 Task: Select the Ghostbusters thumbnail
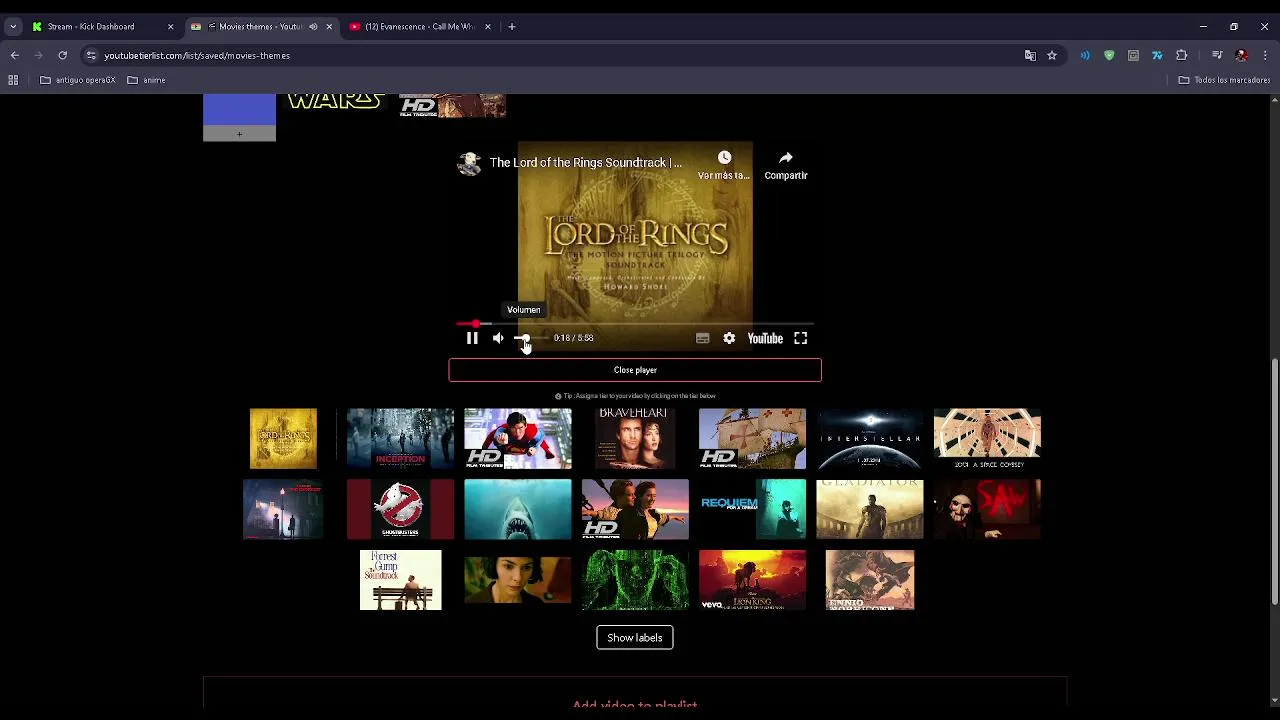(x=400, y=509)
